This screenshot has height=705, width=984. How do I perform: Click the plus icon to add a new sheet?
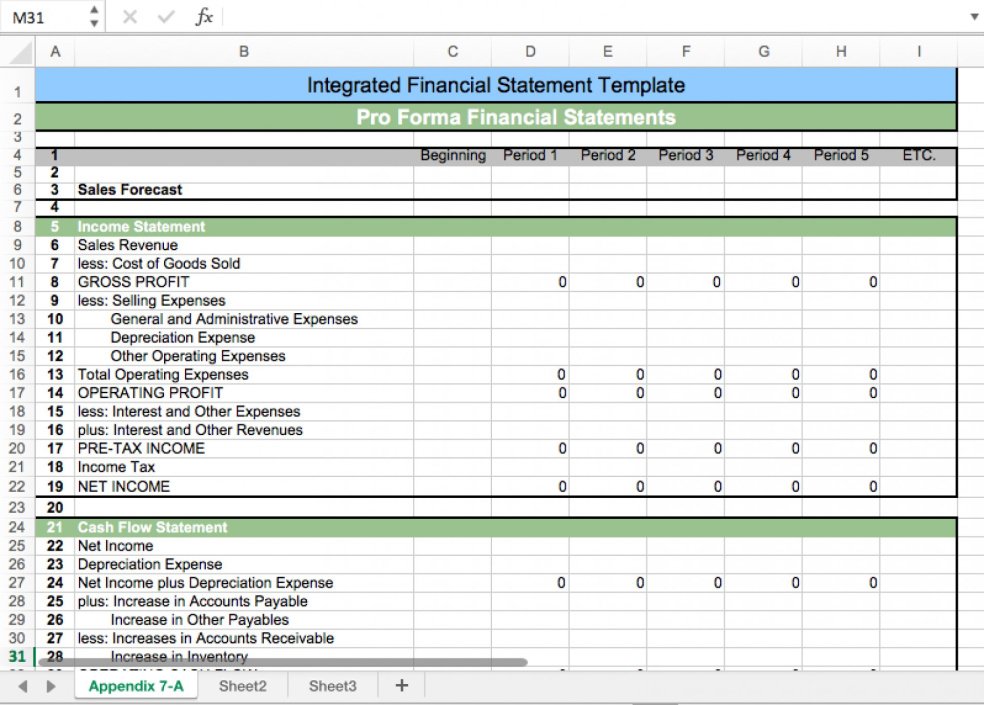(400, 686)
